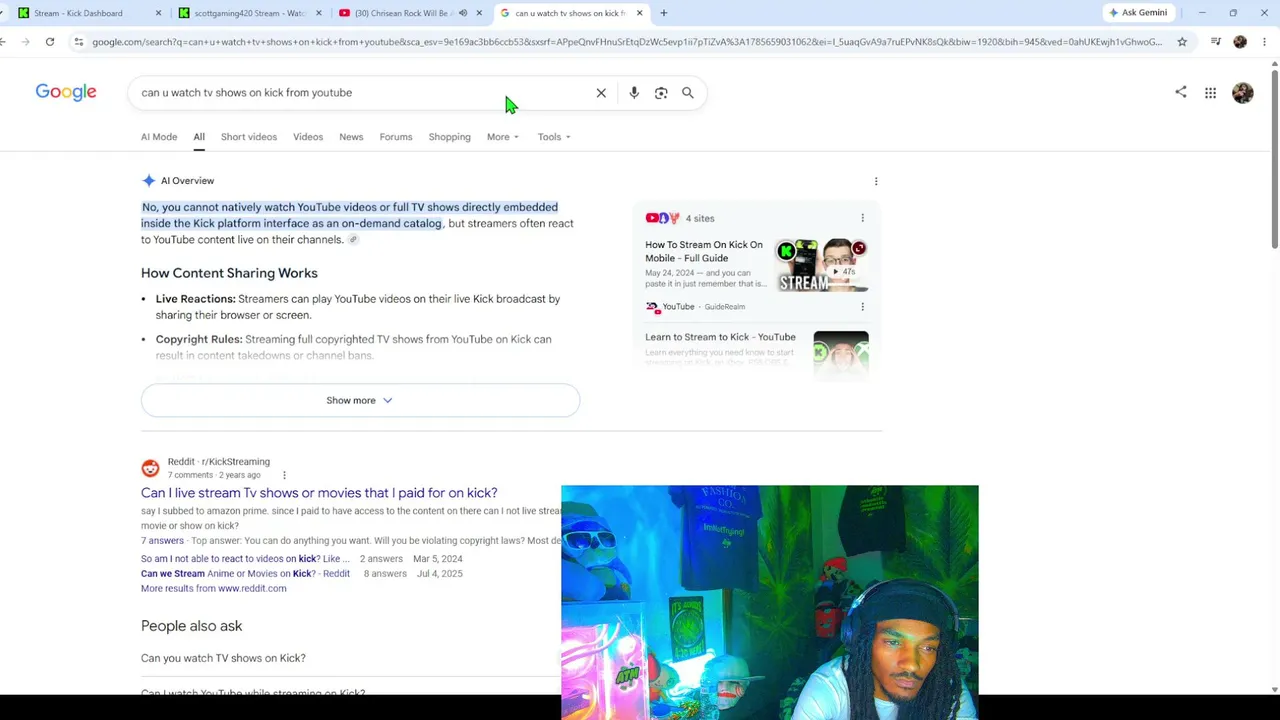Open the '7 answers' link
The width and height of the screenshot is (1280, 720).
point(162,541)
